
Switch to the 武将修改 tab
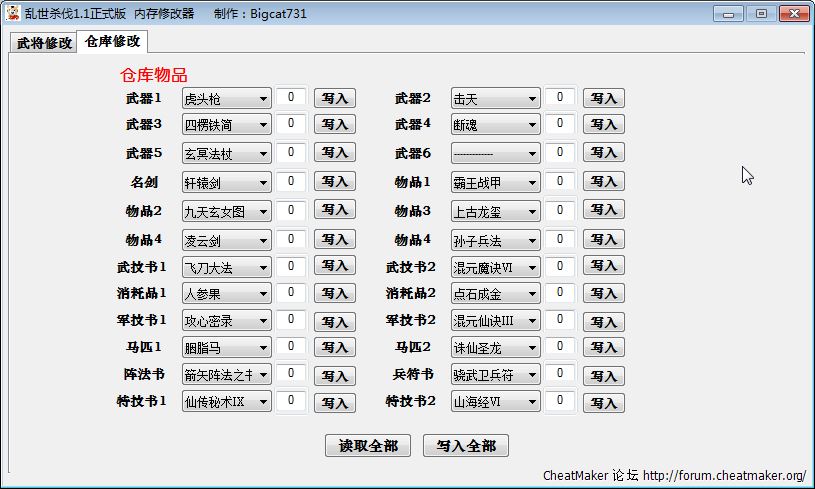[44, 43]
